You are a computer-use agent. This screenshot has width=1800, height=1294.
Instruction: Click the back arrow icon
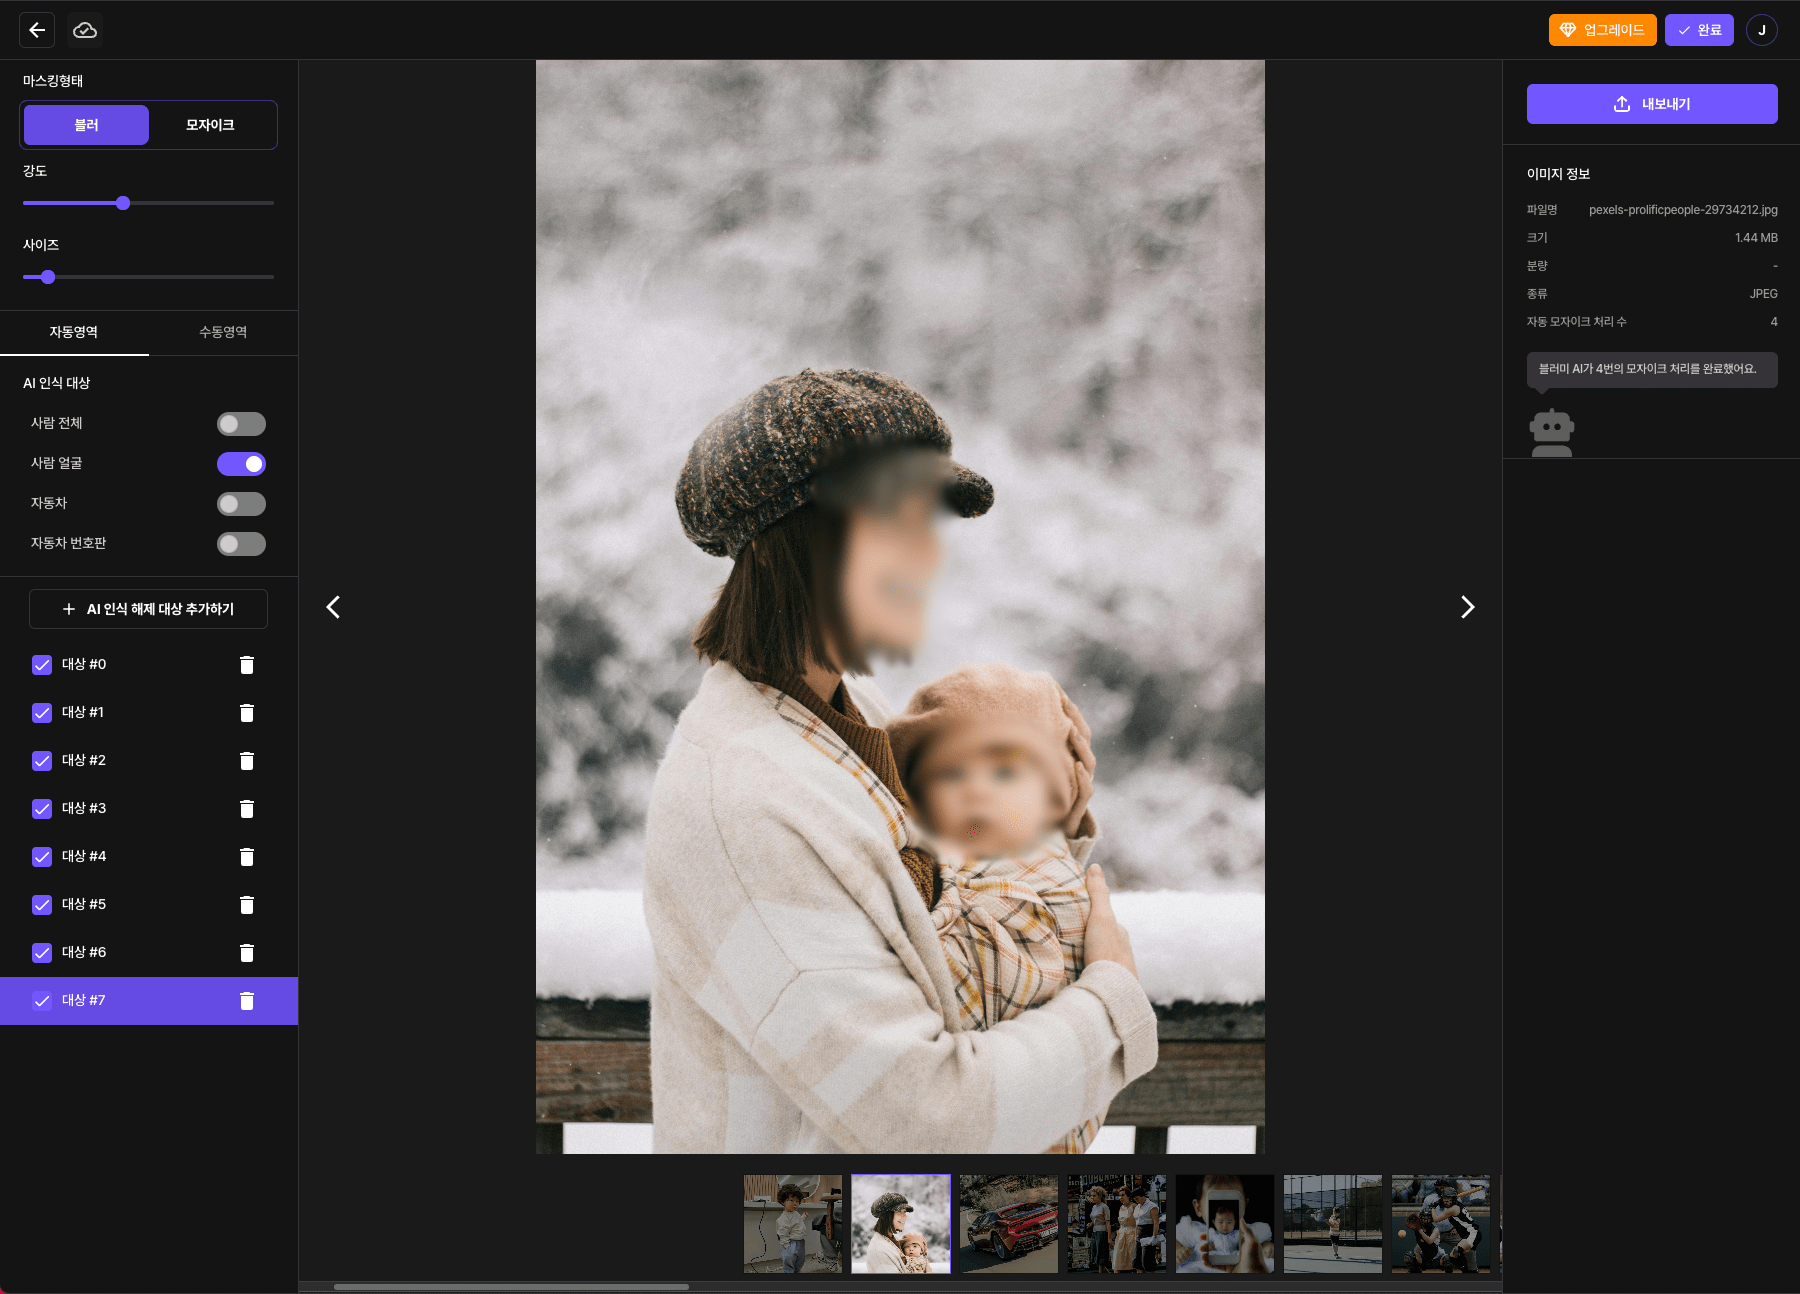point(37,30)
